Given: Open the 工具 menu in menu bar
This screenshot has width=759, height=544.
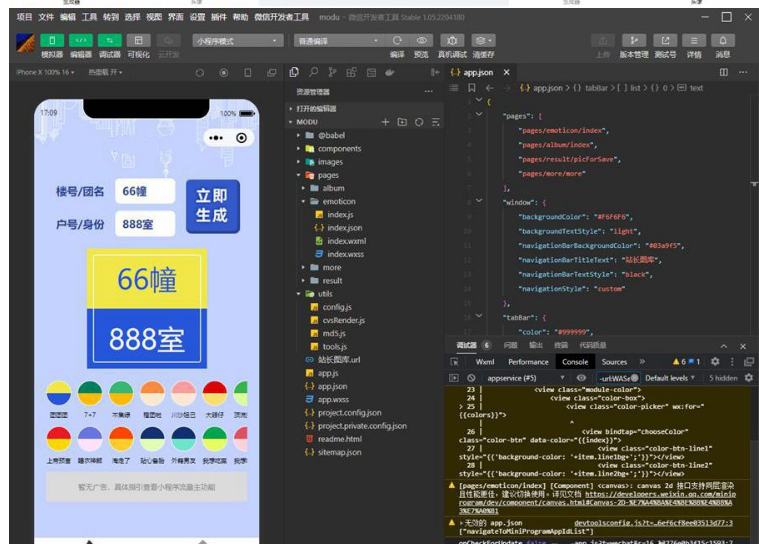Looking at the screenshot, I should click(90, 17).
